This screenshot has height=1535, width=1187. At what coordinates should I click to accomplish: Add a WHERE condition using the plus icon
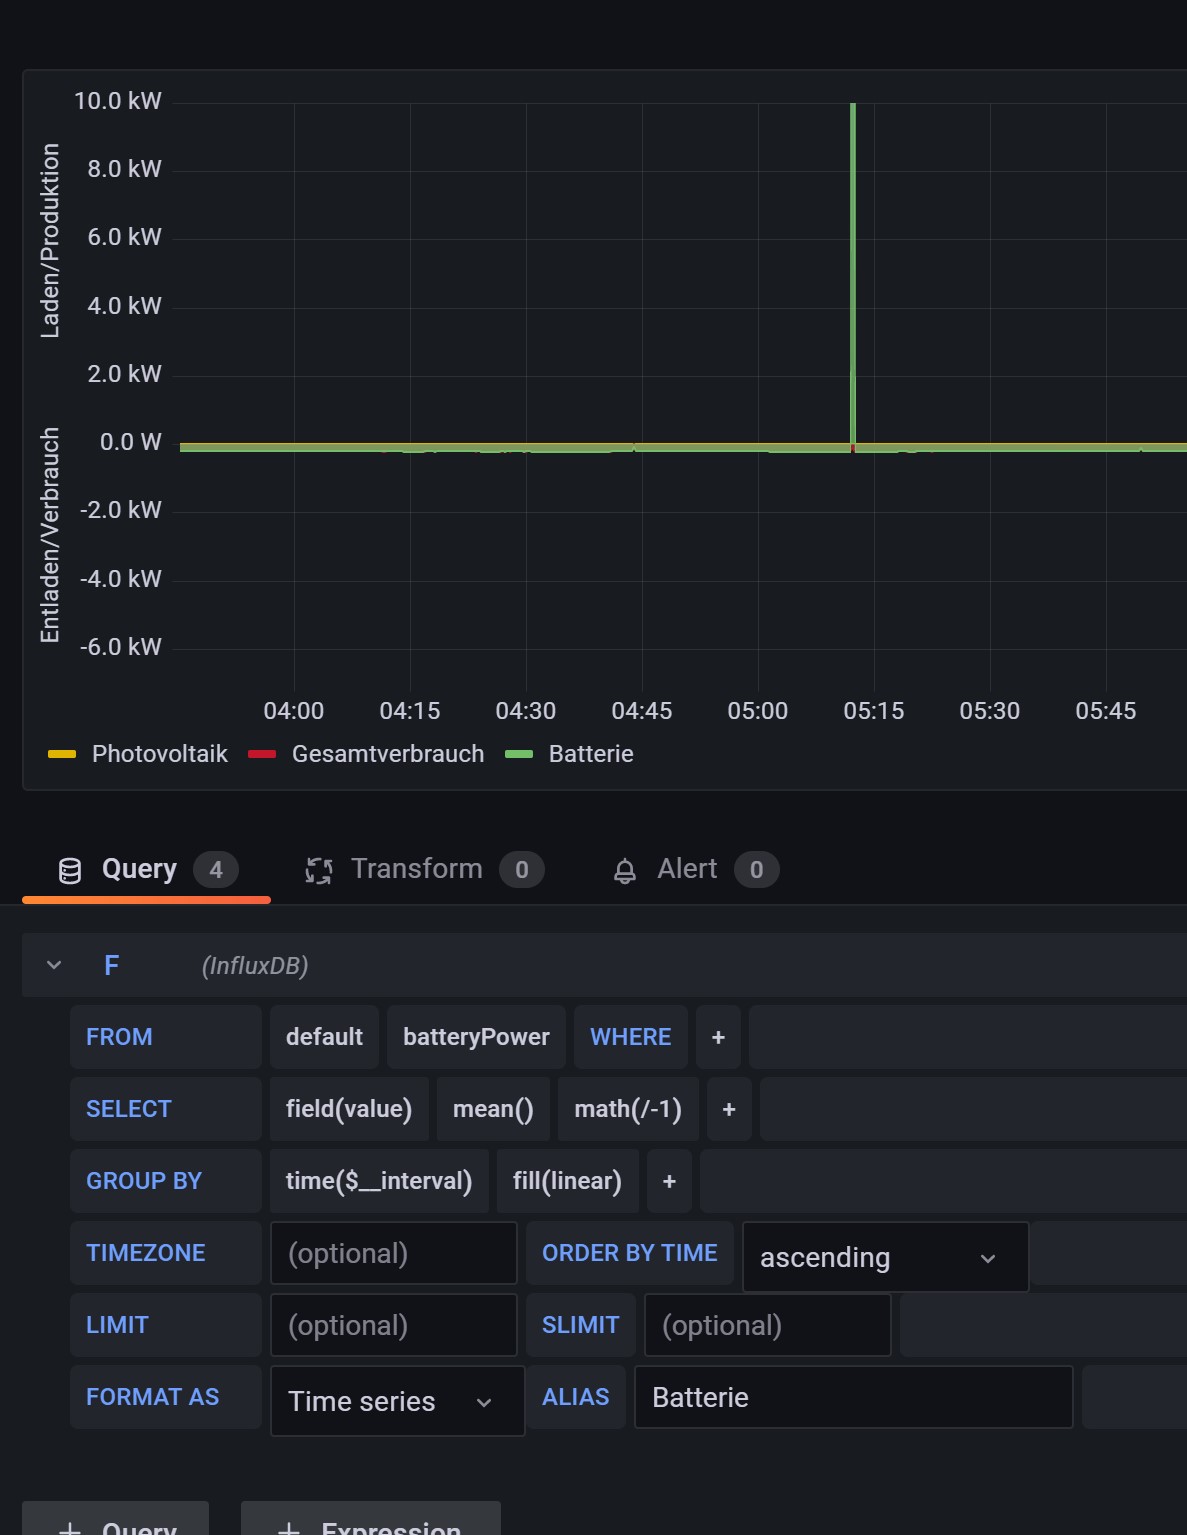(718, 1037)
